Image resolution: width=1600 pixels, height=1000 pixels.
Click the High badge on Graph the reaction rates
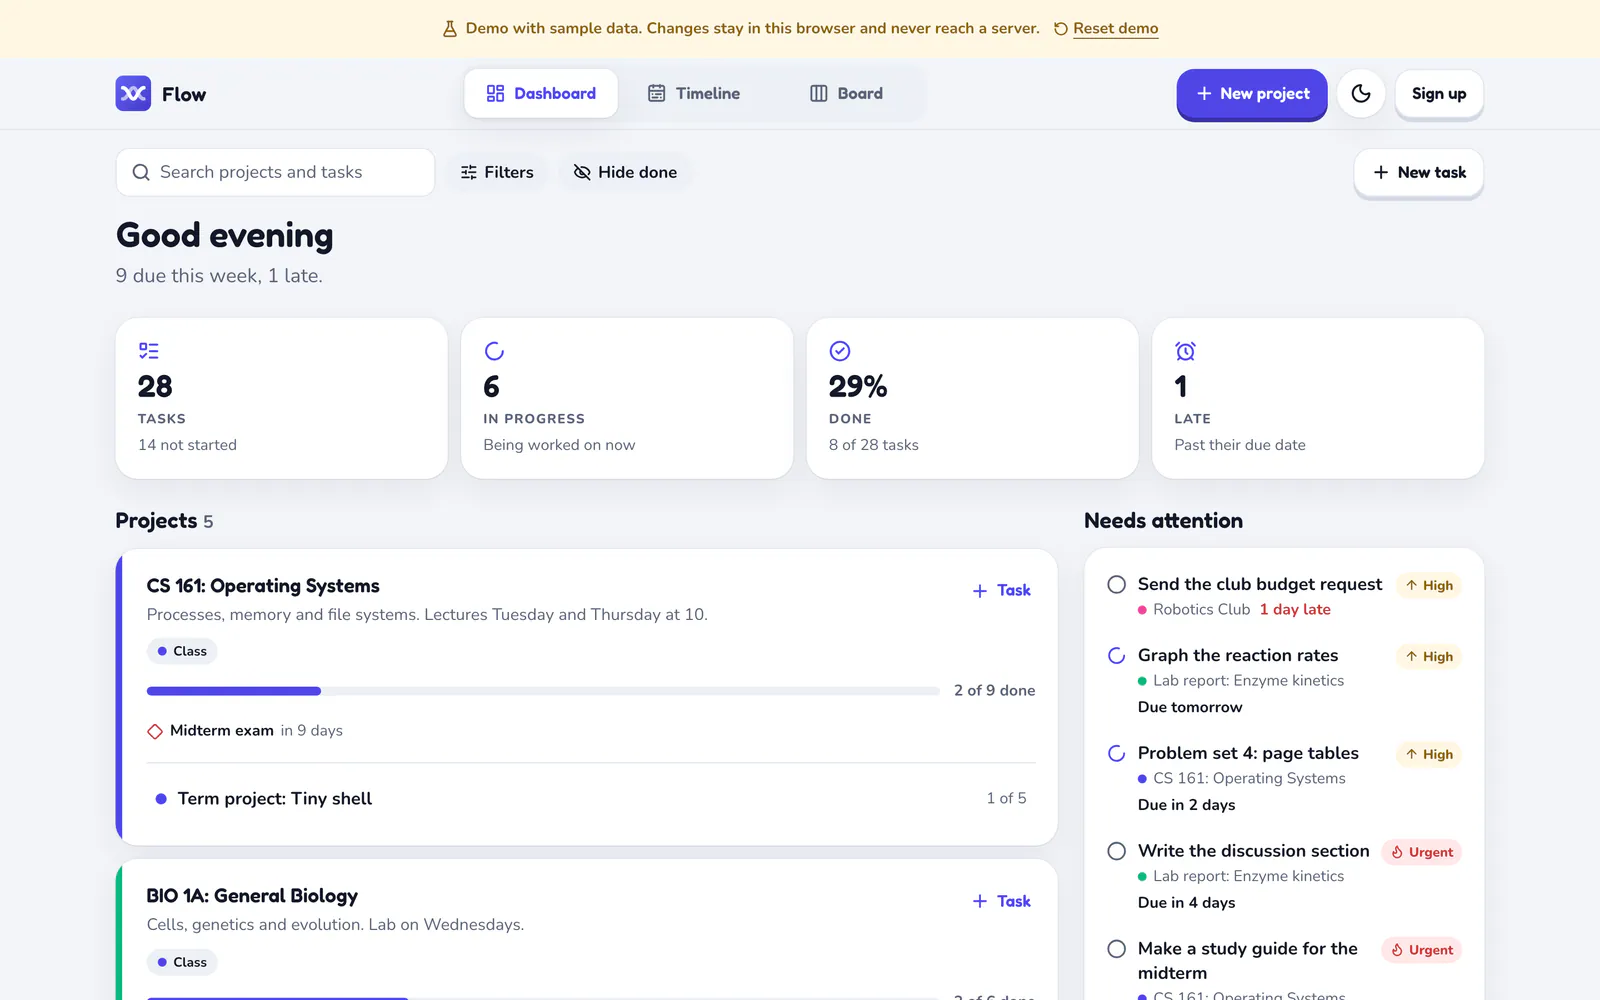(1429, 657)
